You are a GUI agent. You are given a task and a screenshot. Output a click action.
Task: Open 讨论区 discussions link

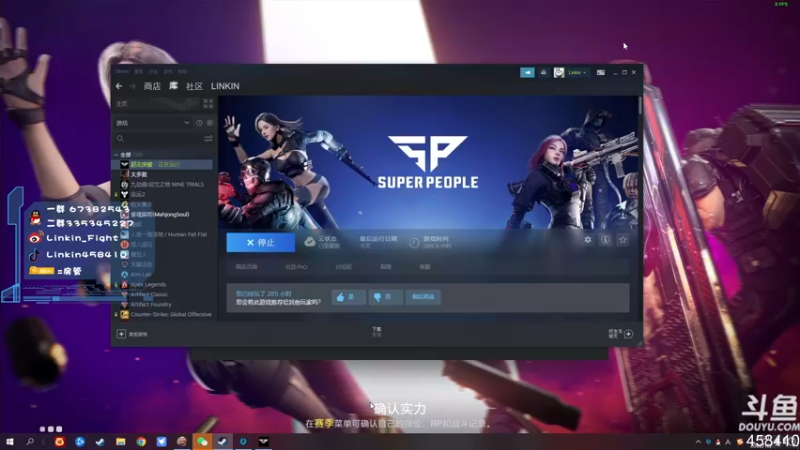[x=344, y=267]
